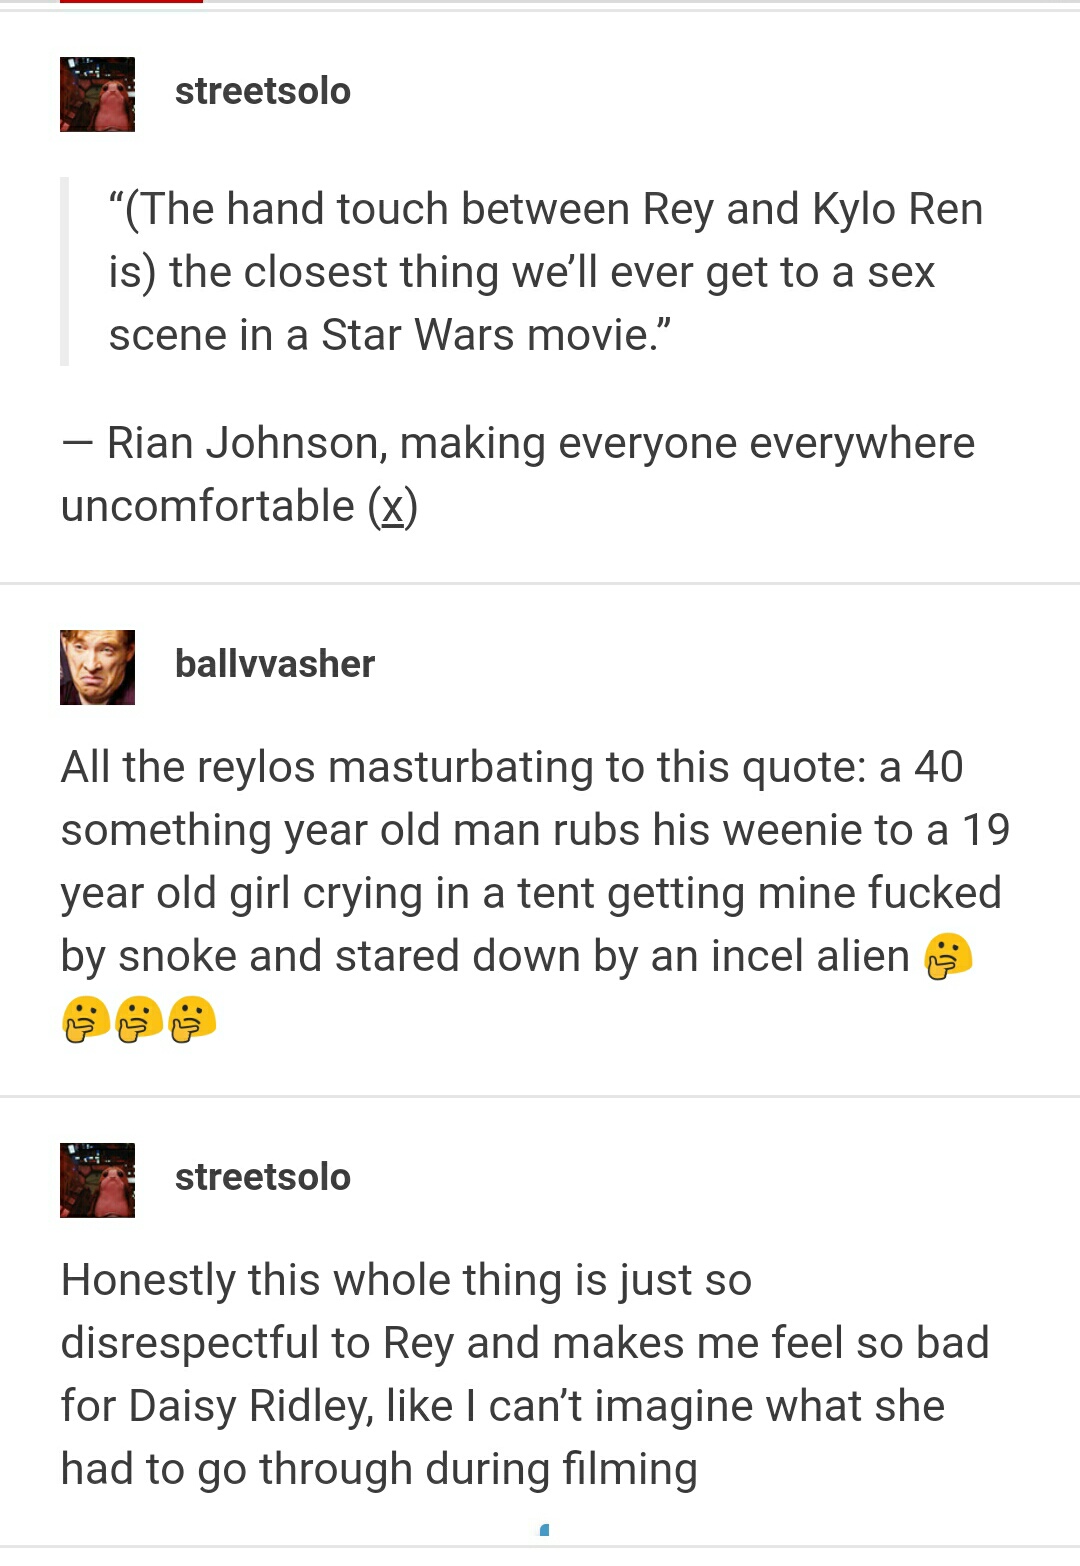Open the ballvvasher blog username
The height and width of the screenshot is (1566, 1080).
click(275, 664)
